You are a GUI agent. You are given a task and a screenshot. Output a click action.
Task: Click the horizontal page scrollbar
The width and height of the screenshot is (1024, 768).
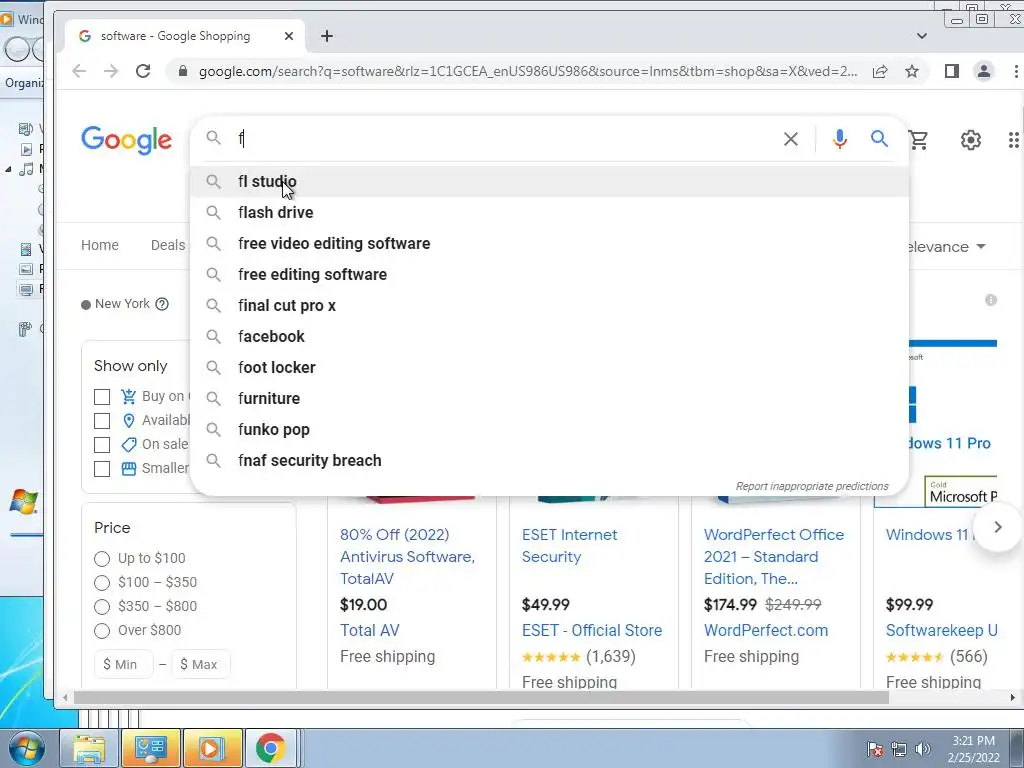pyautogui.click(x=481, y=697)
